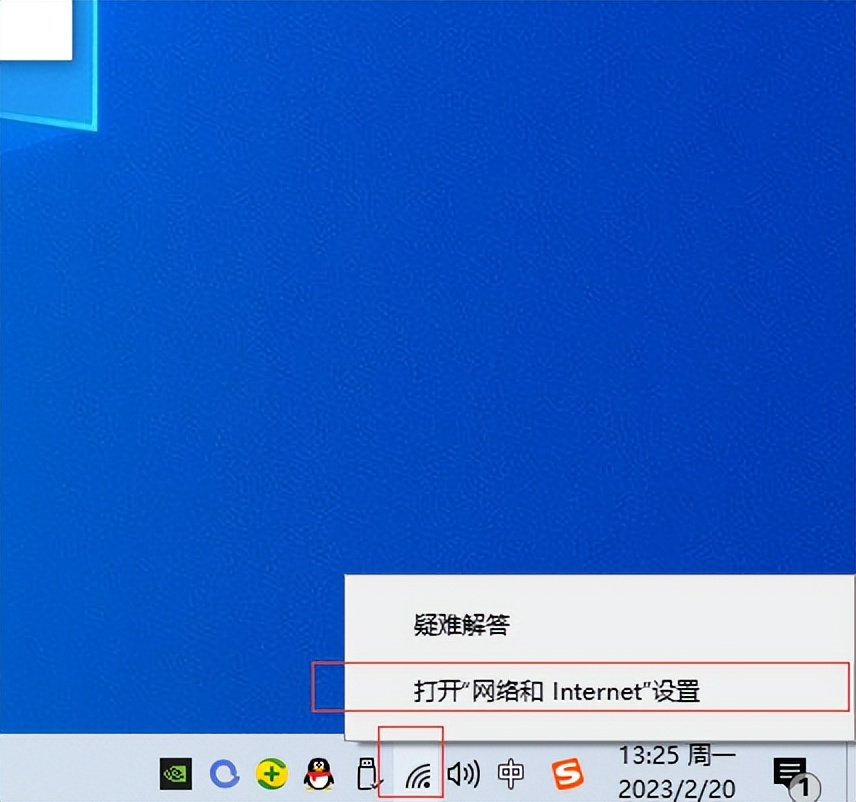Open the NVIDIA settings tray icon

(x=175, y=773)
